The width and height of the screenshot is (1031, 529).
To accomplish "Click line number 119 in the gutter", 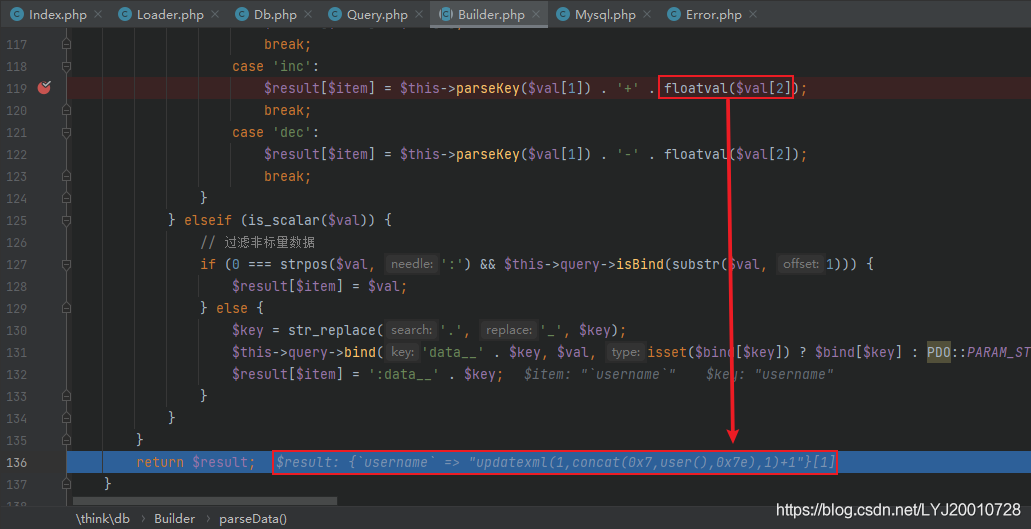I will click(16, 88).
